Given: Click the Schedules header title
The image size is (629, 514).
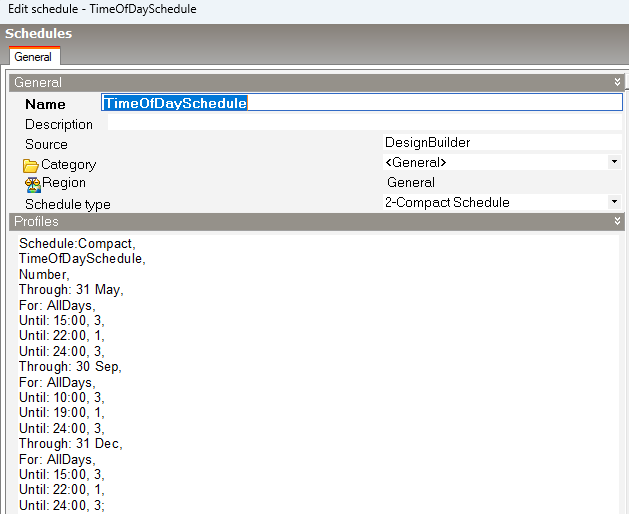Looking at the screenshot, I should tap(38, 34).
